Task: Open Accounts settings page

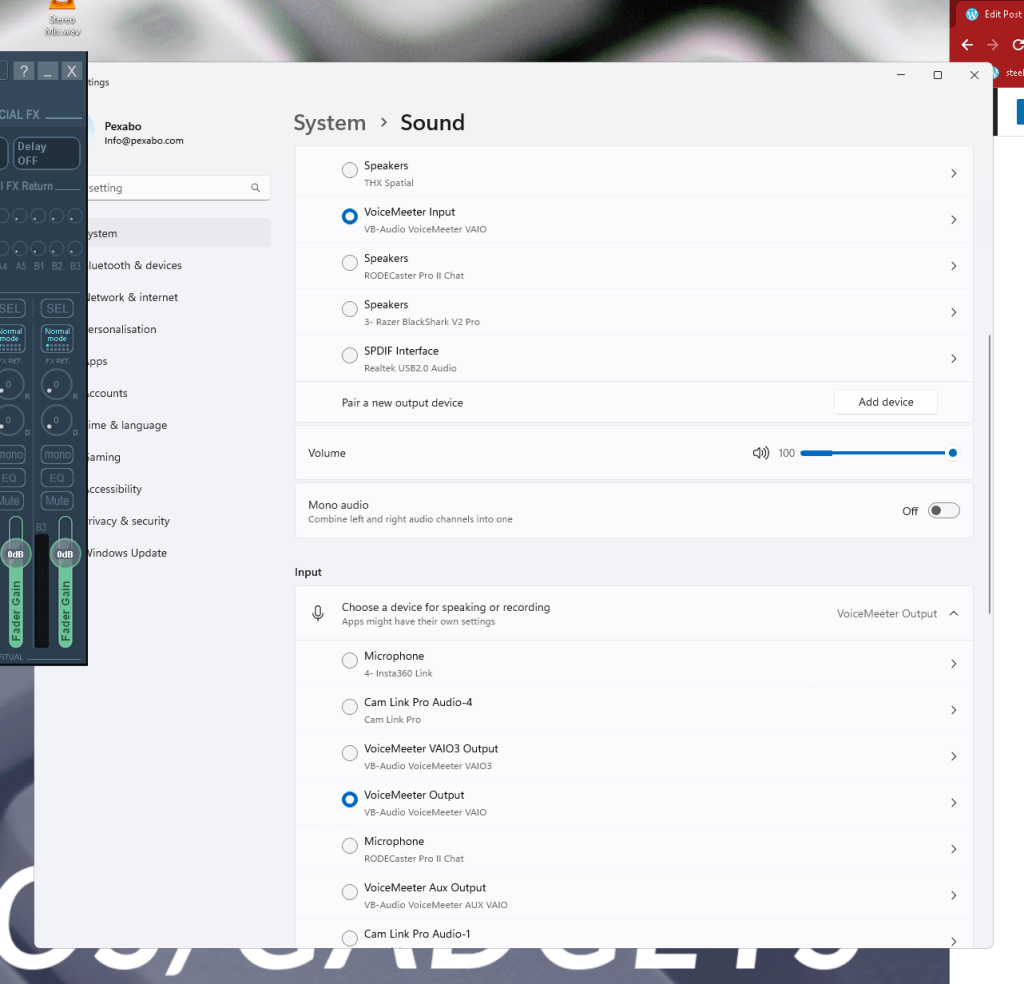Action: click(178, 393)
